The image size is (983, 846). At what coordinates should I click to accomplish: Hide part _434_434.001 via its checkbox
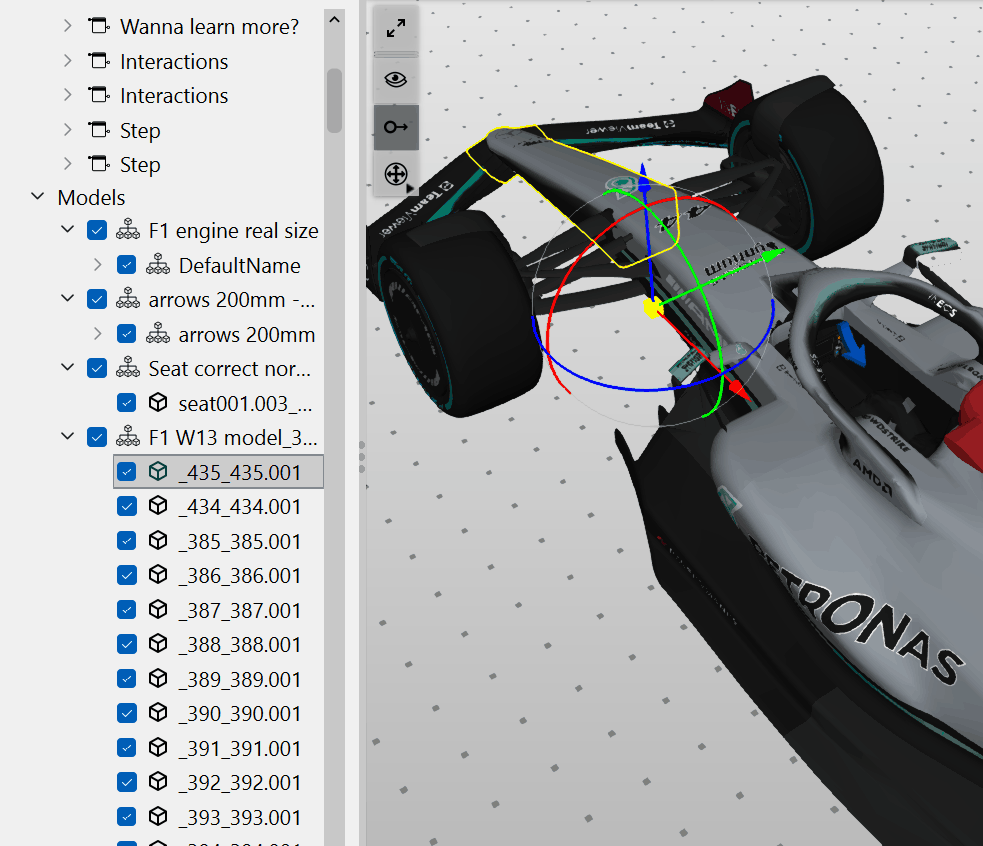point(127,505)
